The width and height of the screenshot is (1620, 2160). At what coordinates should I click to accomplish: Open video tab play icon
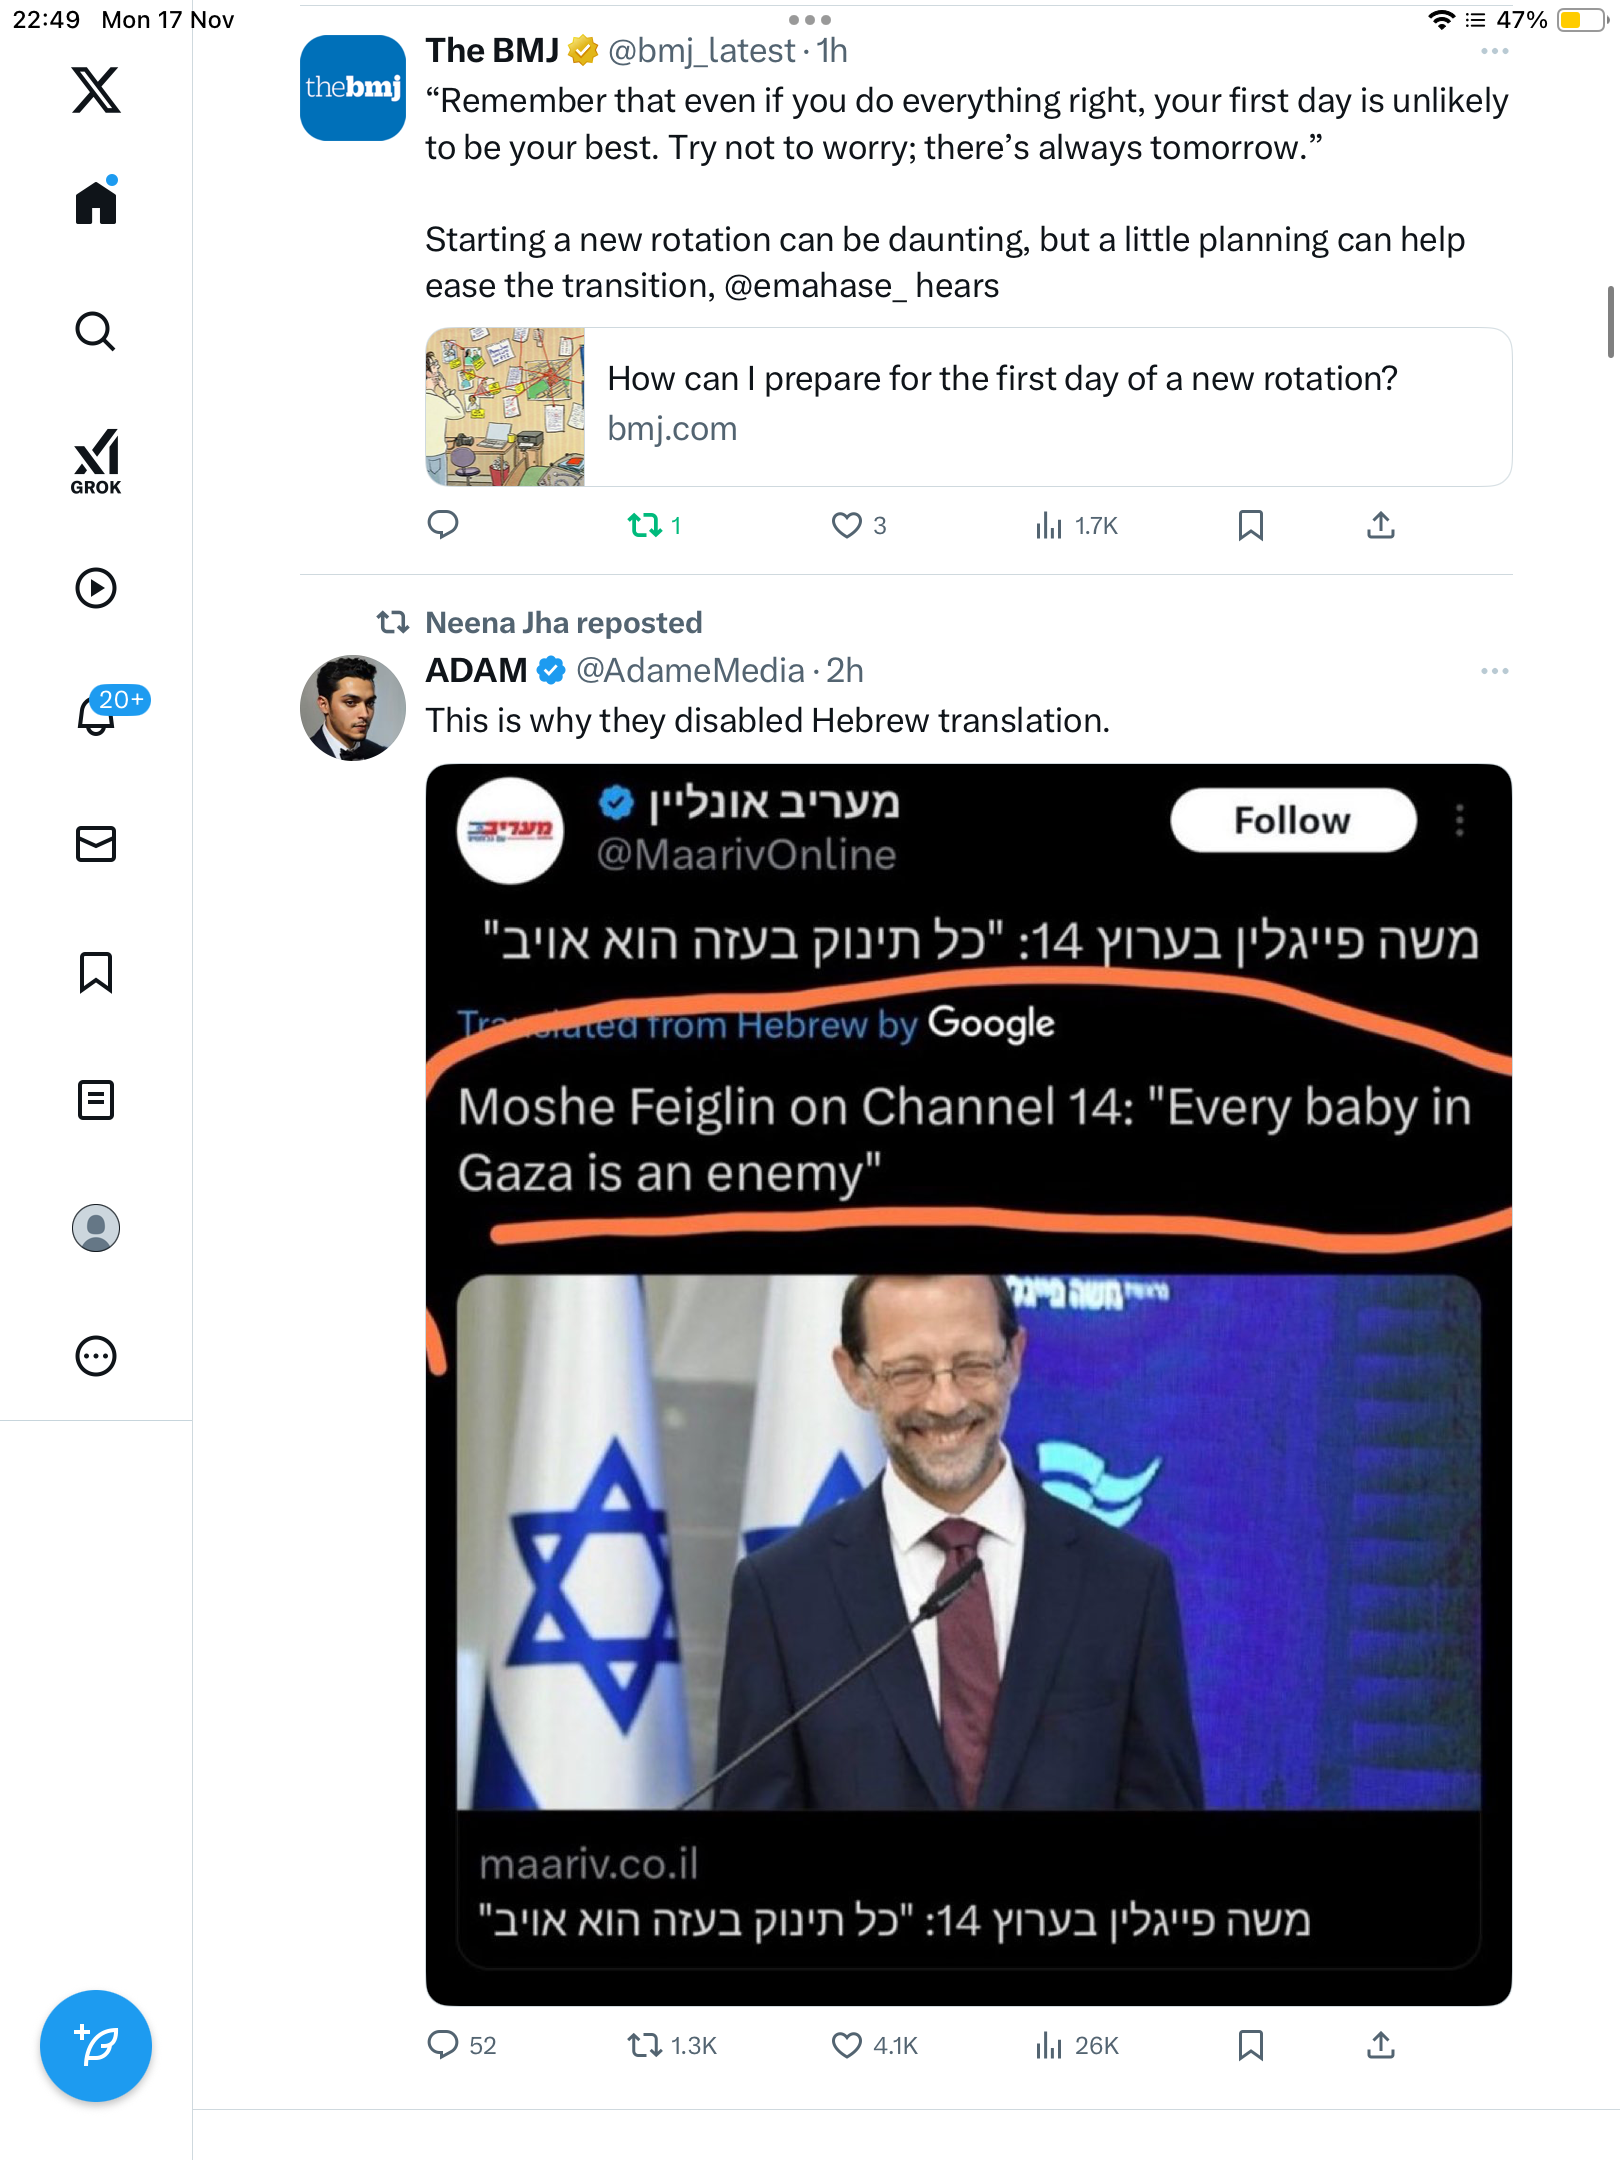point(96,588)
